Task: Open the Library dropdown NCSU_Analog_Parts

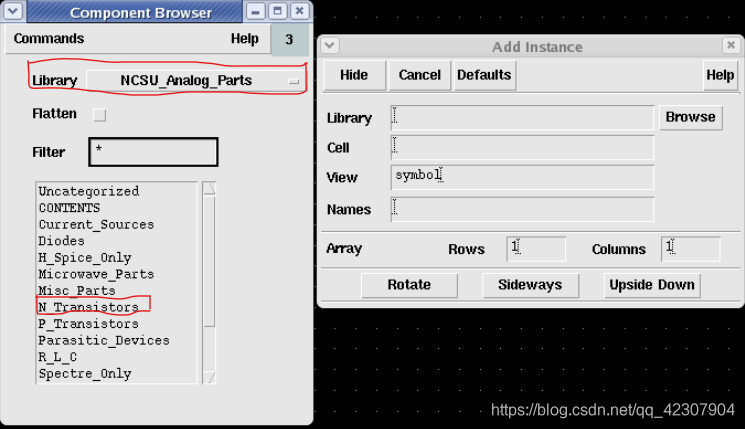Action: click(196, 80)
